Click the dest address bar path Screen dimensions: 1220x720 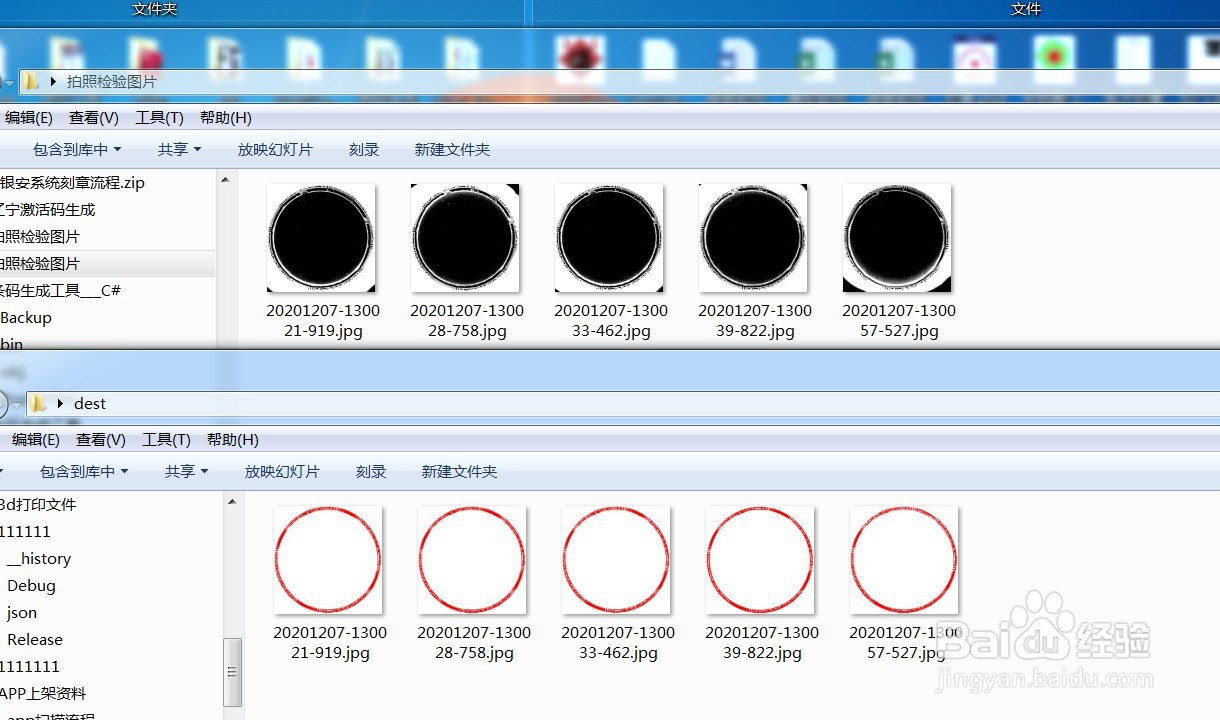point(90,404)
